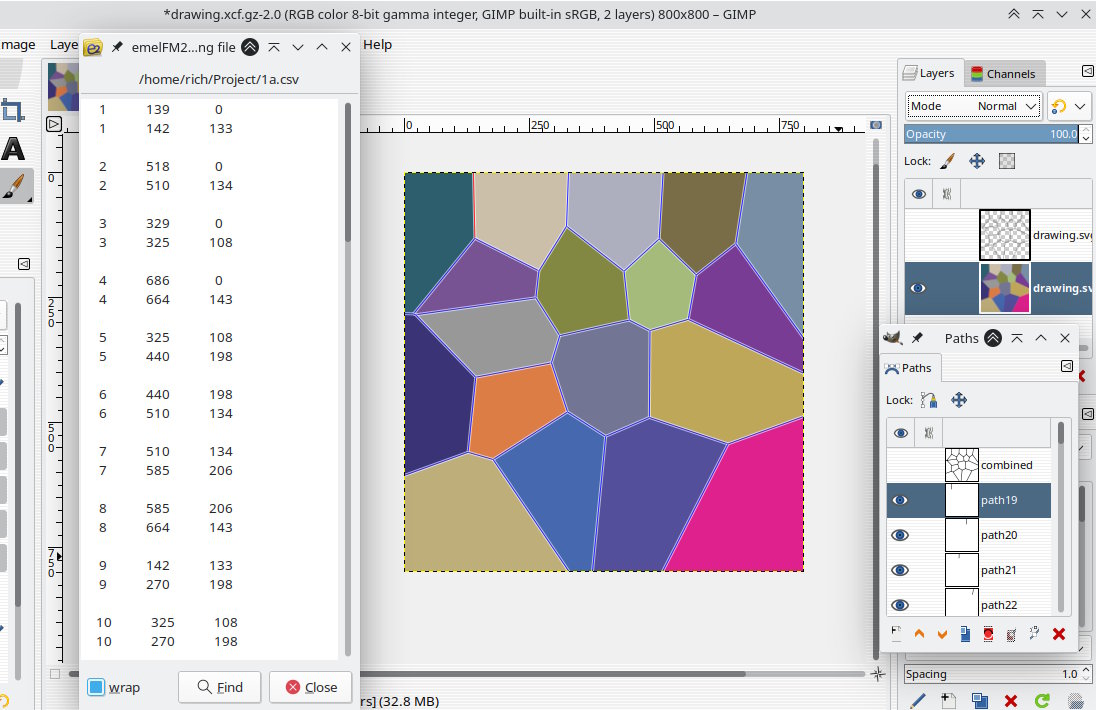Select the Text tool

[13, 149]
